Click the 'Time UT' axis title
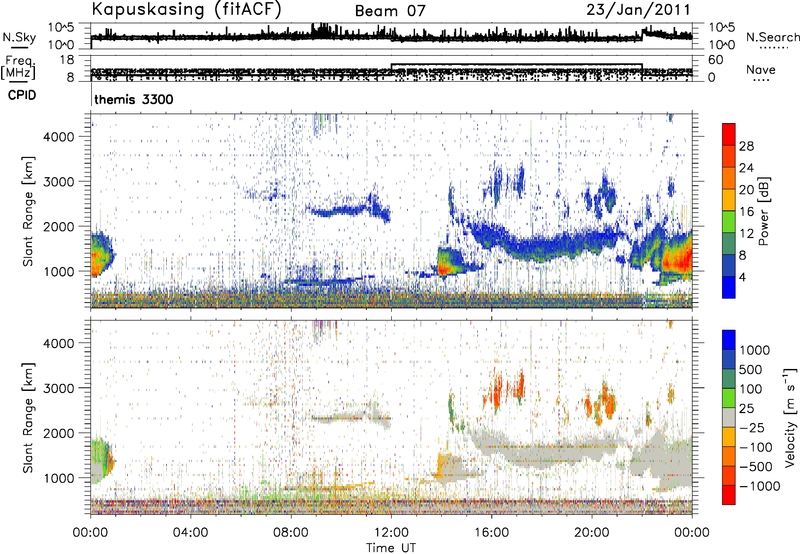800x554 pixels. tap(391, 548)
